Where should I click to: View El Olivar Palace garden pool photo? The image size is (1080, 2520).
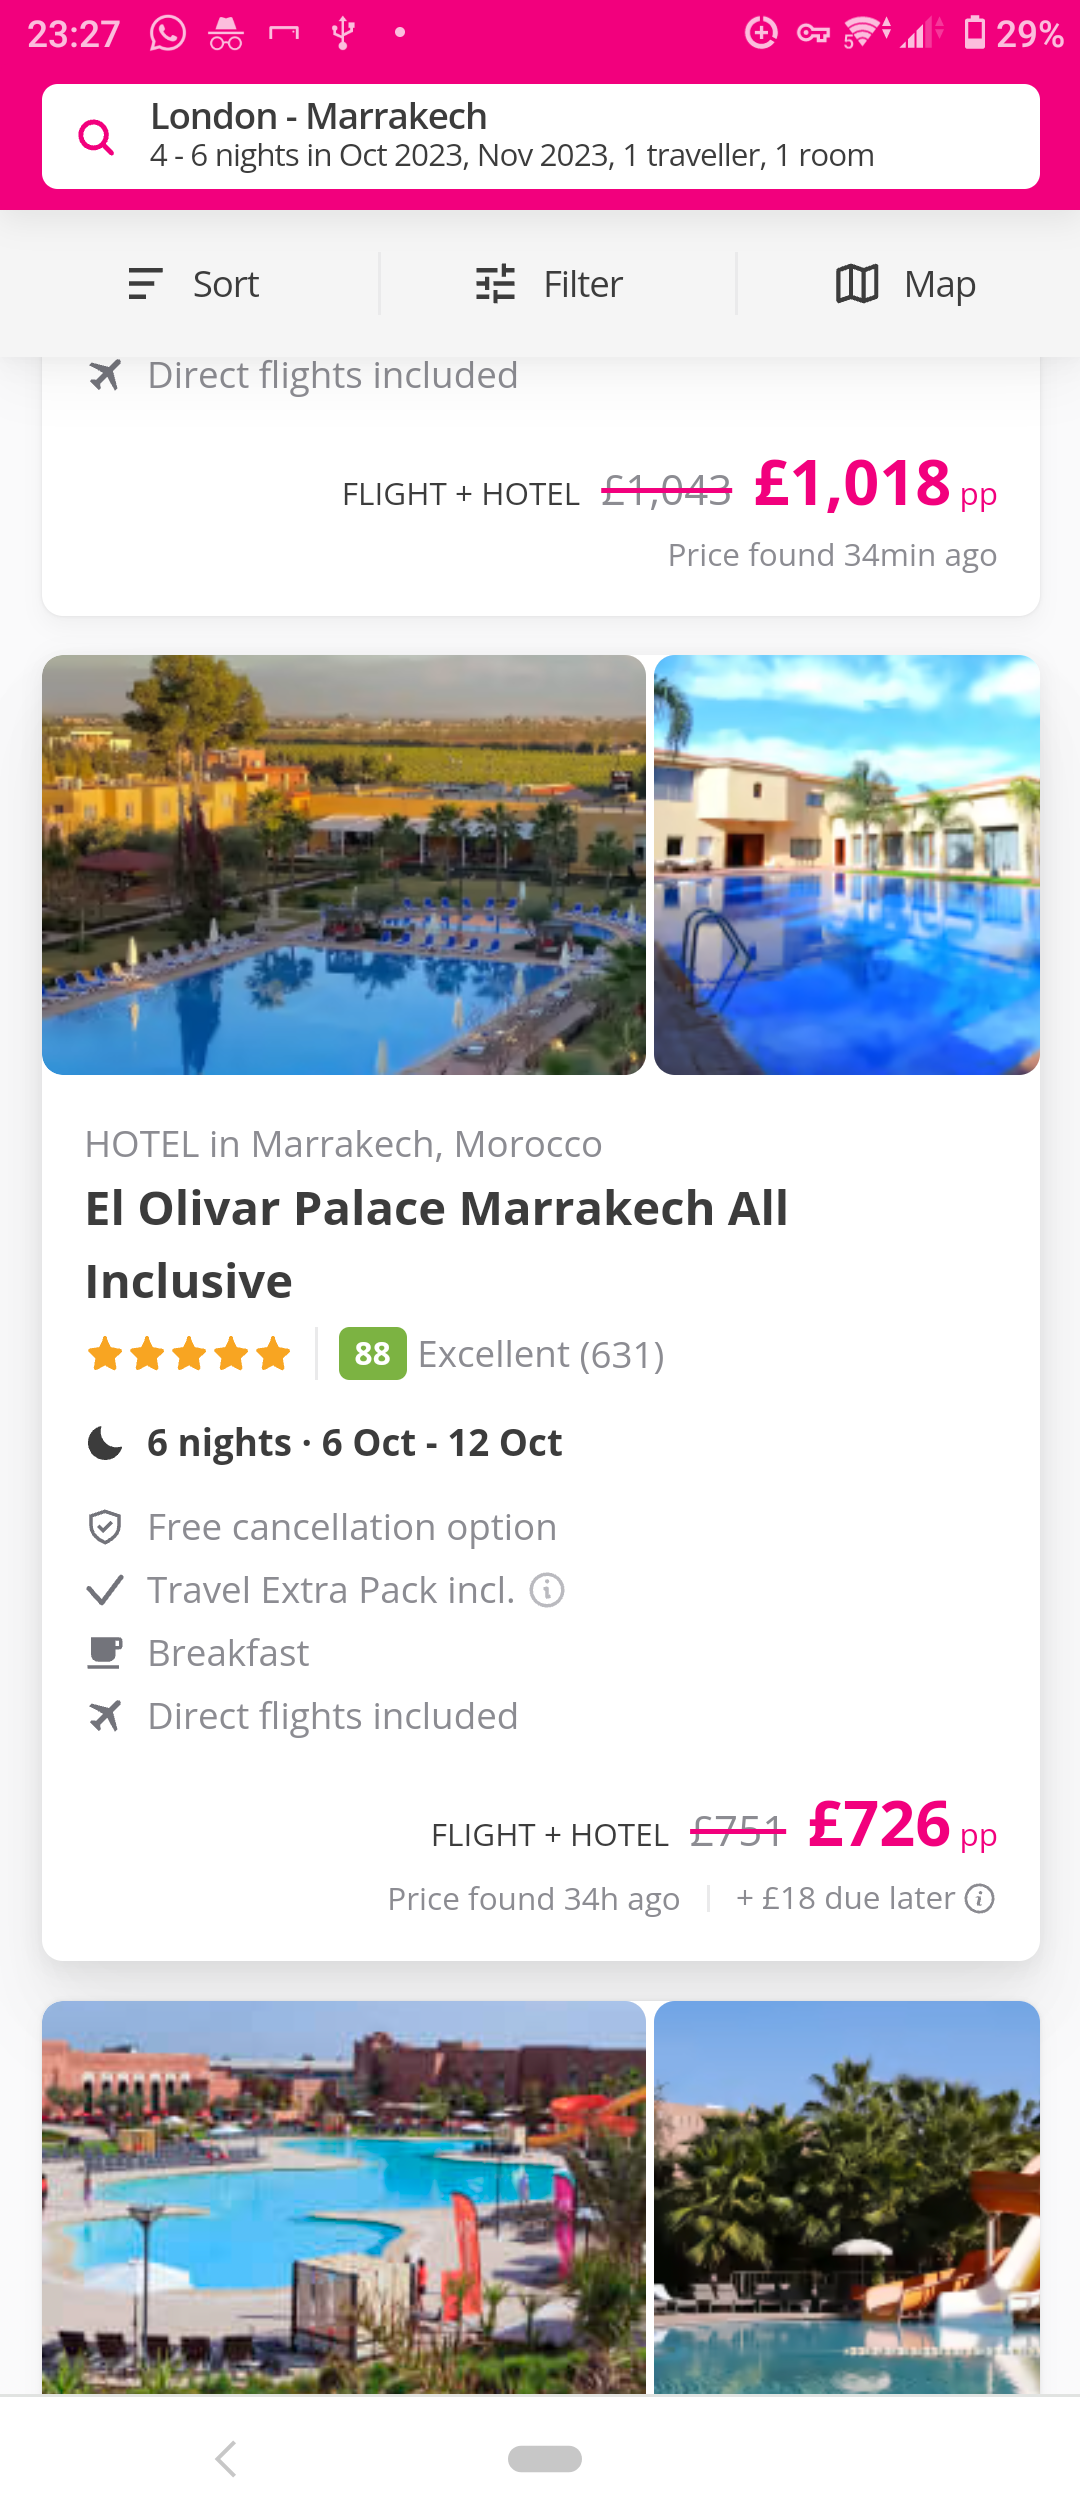344,865
